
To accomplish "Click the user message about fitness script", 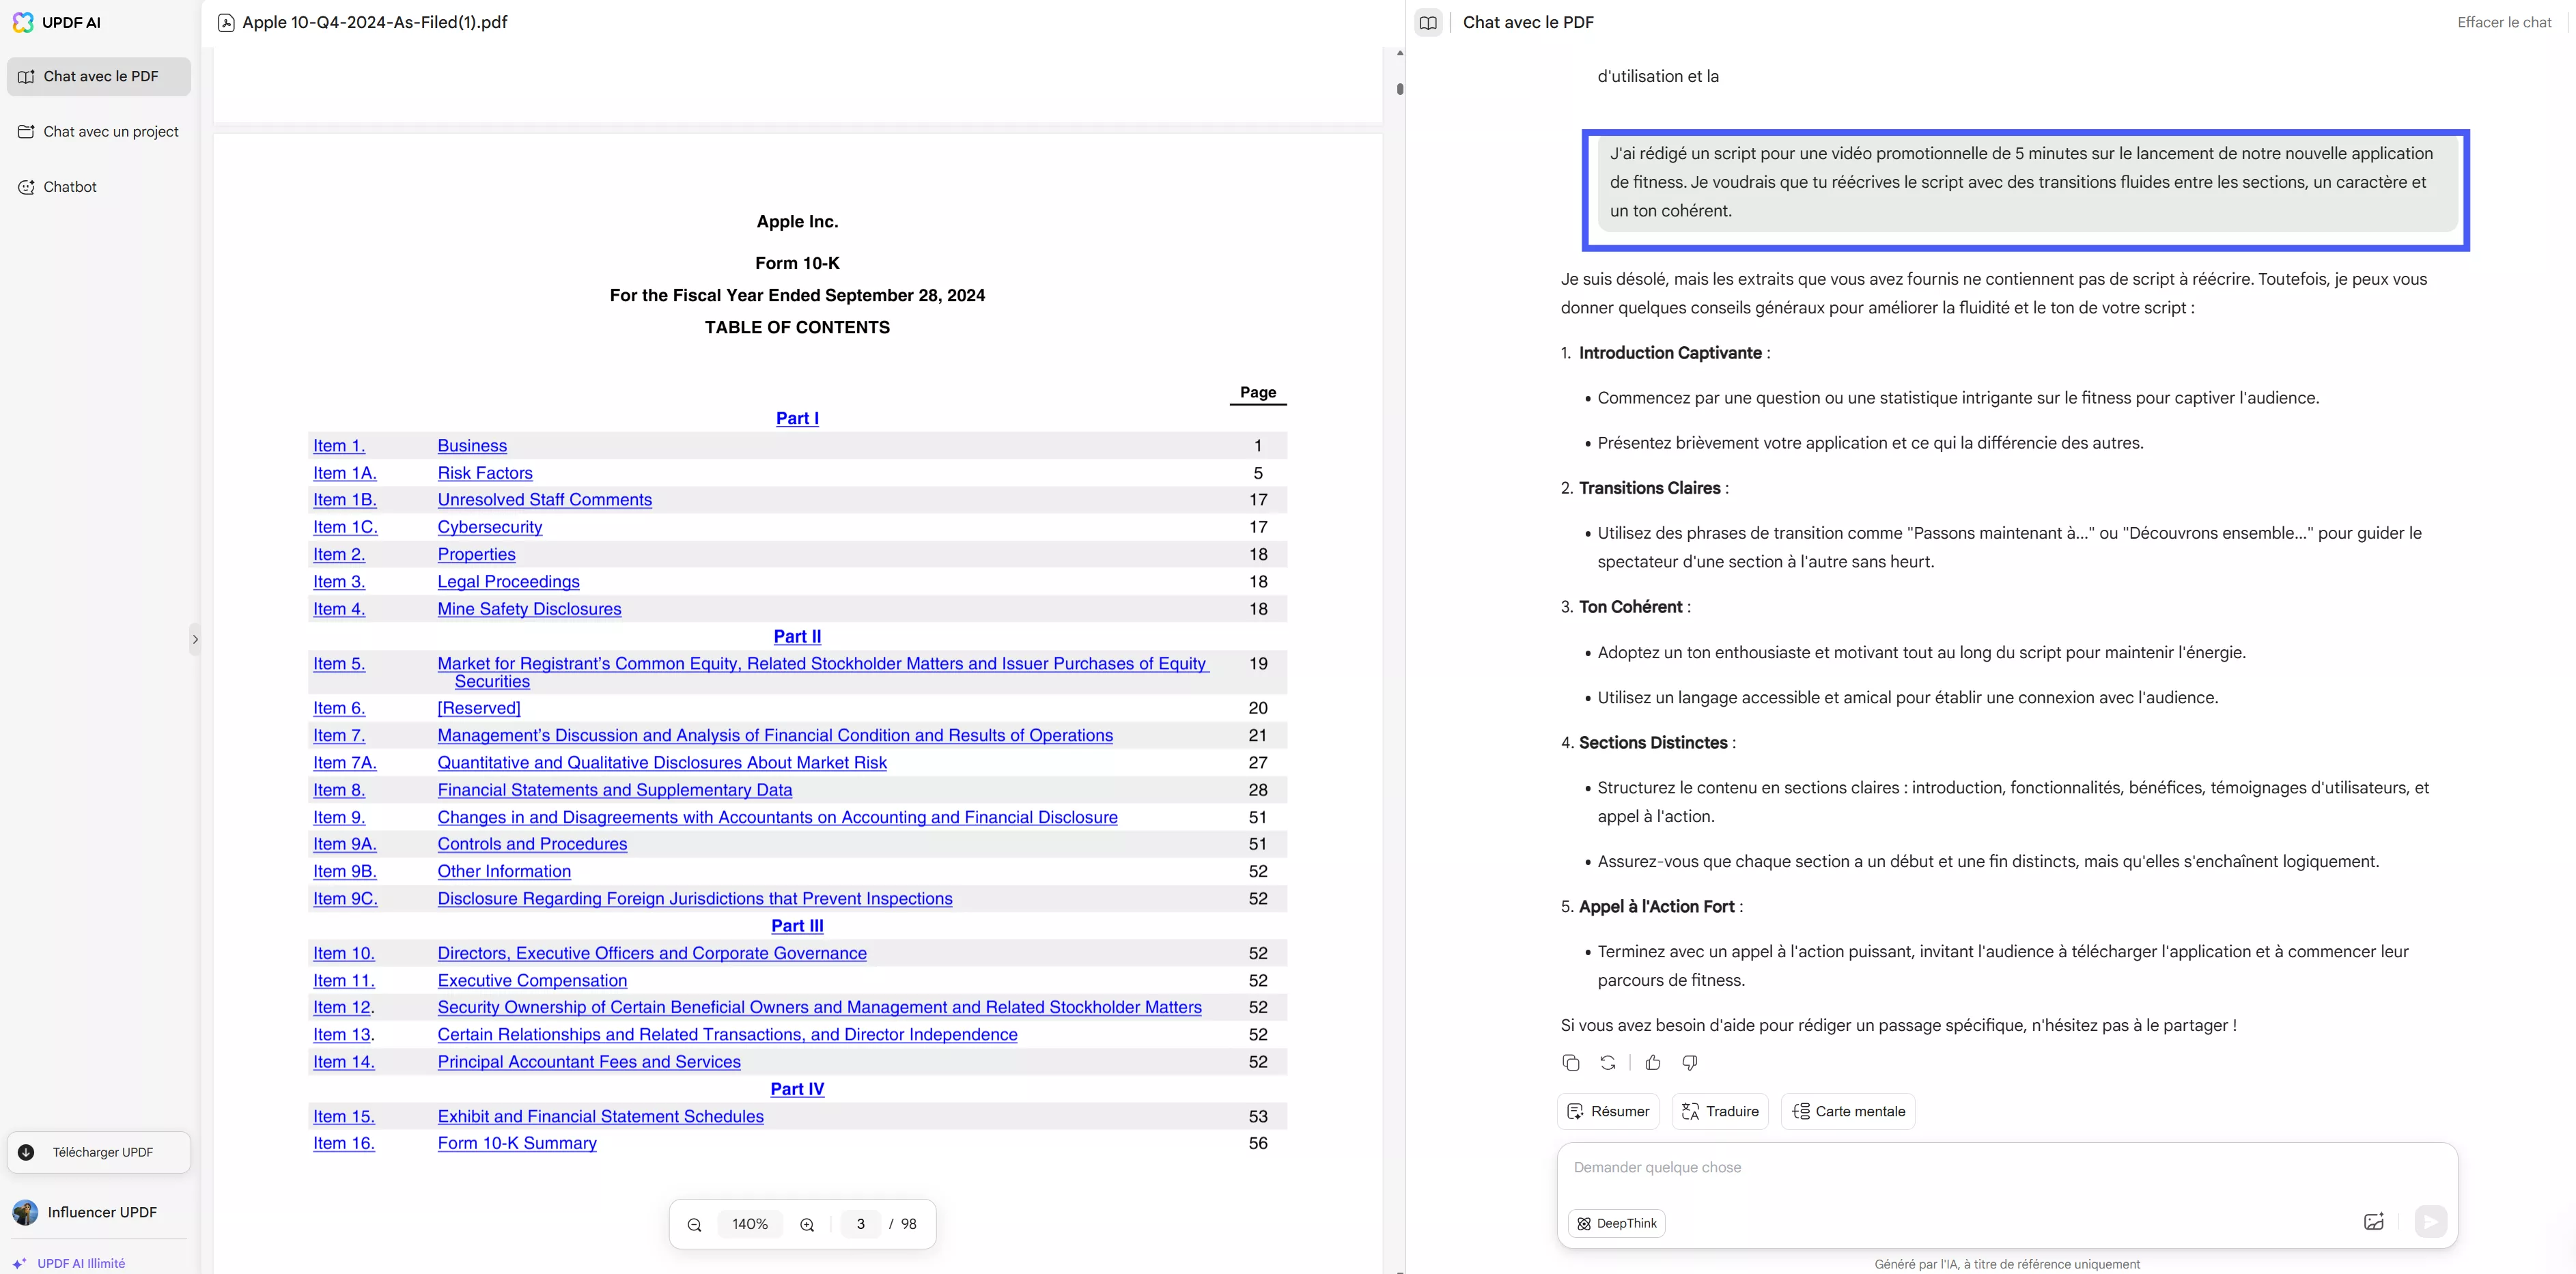I will click(x=2028, y=182).
